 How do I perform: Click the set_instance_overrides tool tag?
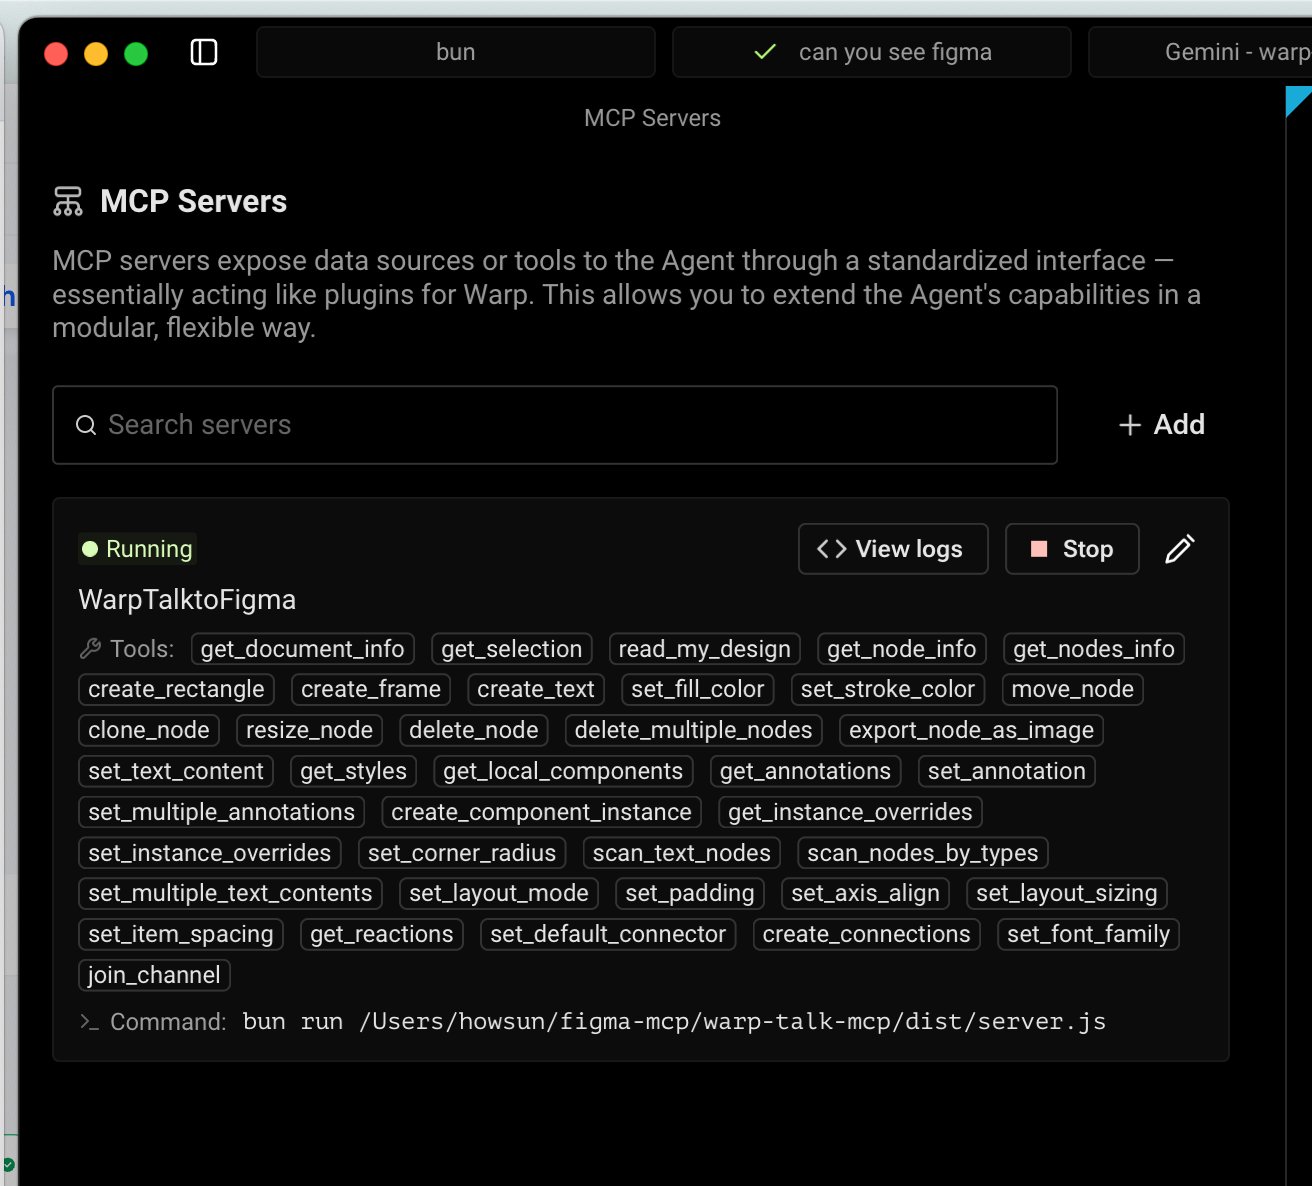coord(210,853)
